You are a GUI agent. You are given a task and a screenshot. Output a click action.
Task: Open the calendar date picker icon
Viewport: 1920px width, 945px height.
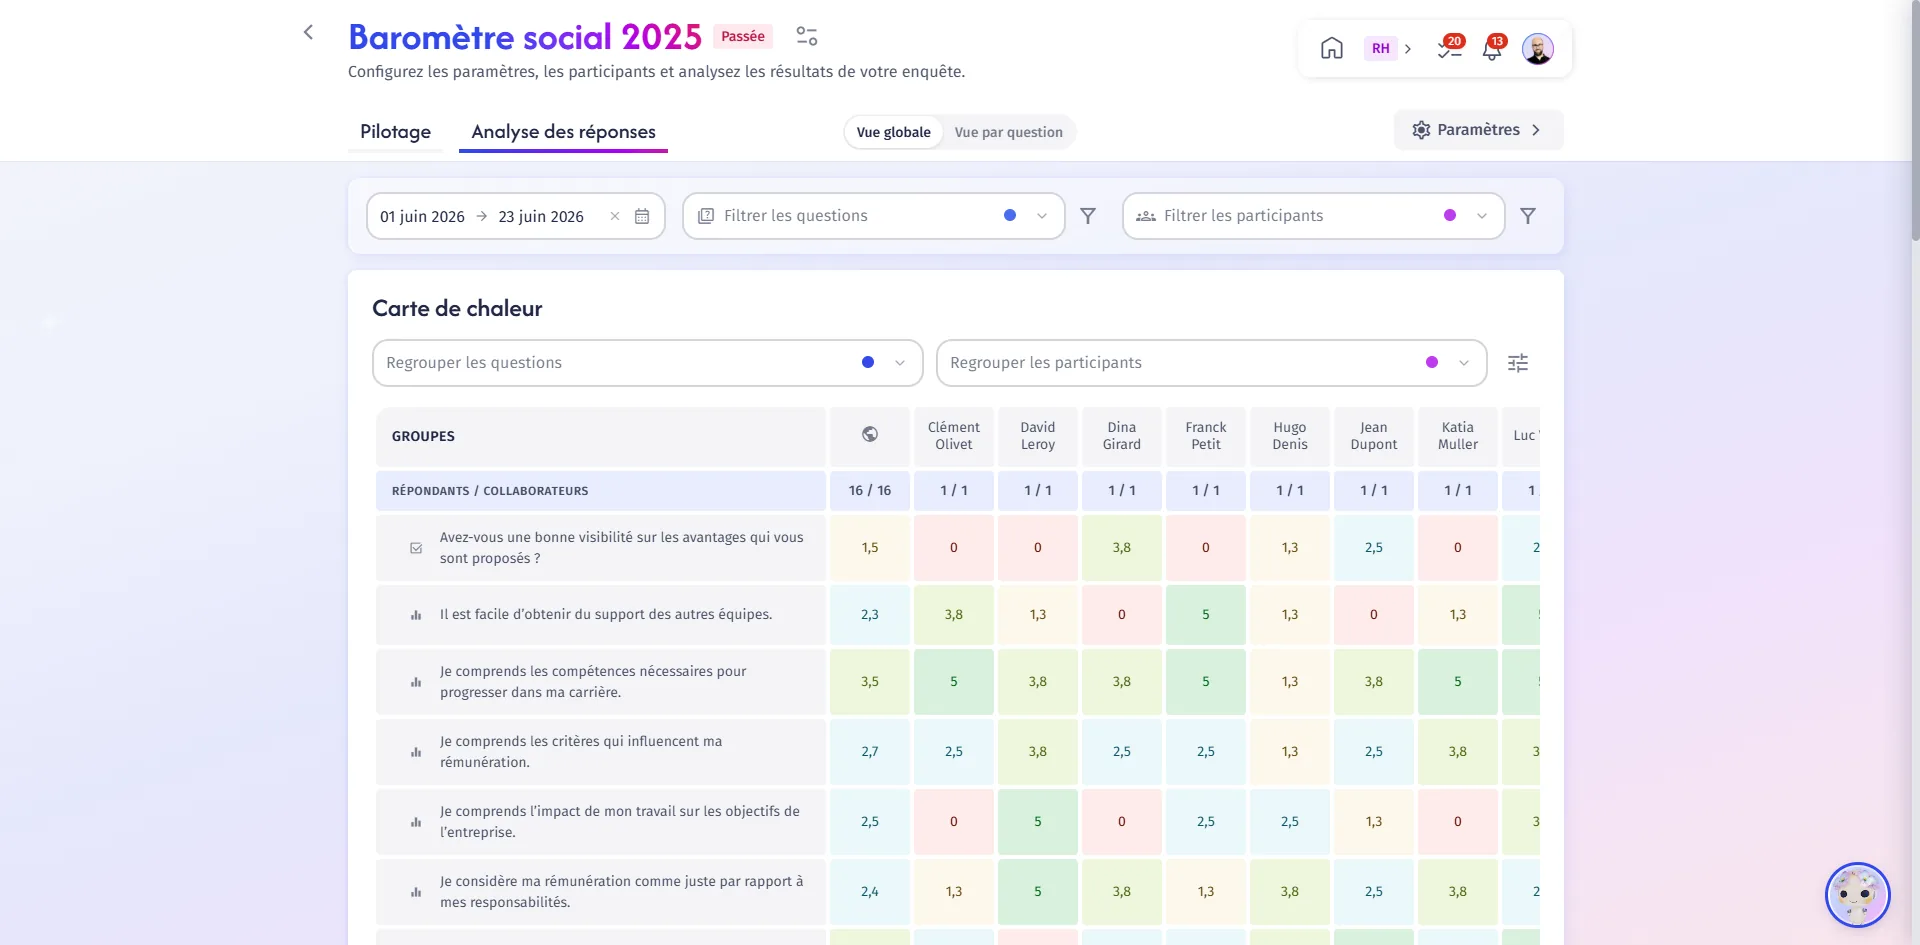click(642, 216)
